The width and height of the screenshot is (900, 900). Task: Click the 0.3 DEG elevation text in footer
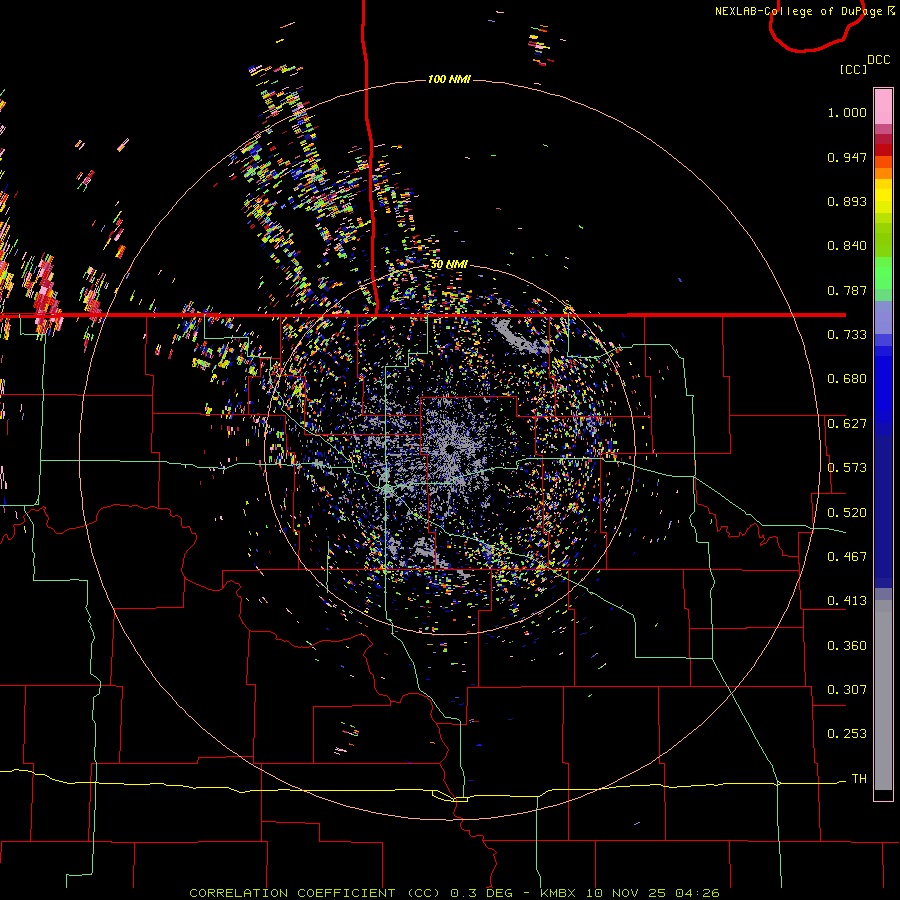481,893
